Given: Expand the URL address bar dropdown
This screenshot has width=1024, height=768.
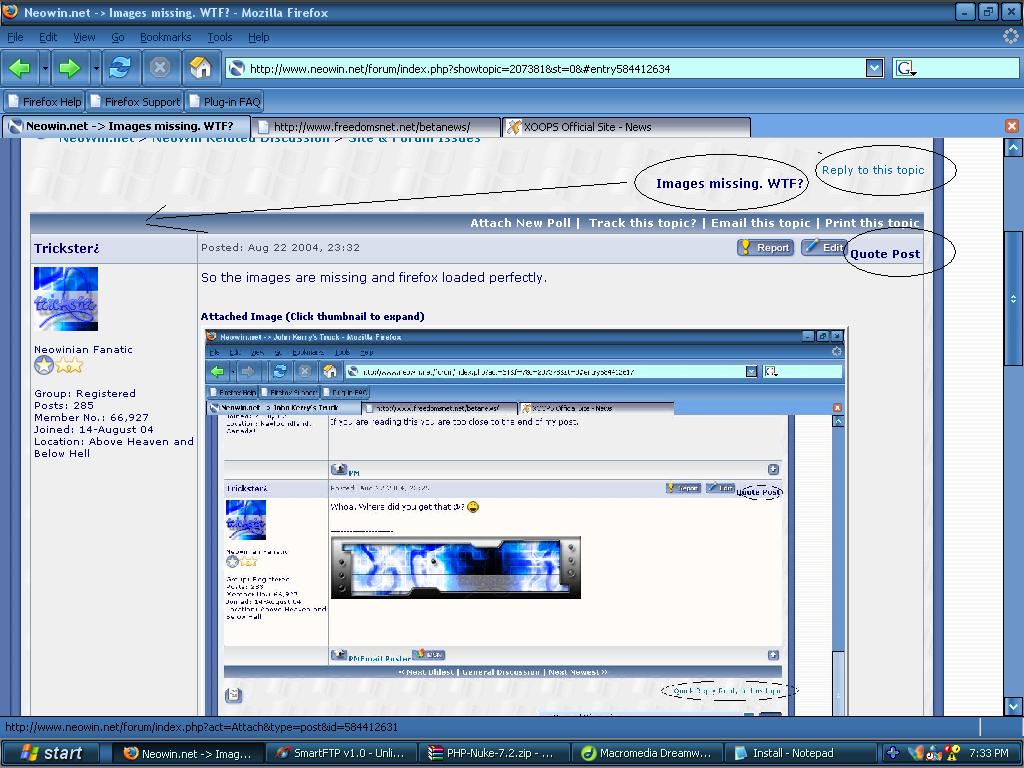Looking at the screenshot, I should pos(874,68).
